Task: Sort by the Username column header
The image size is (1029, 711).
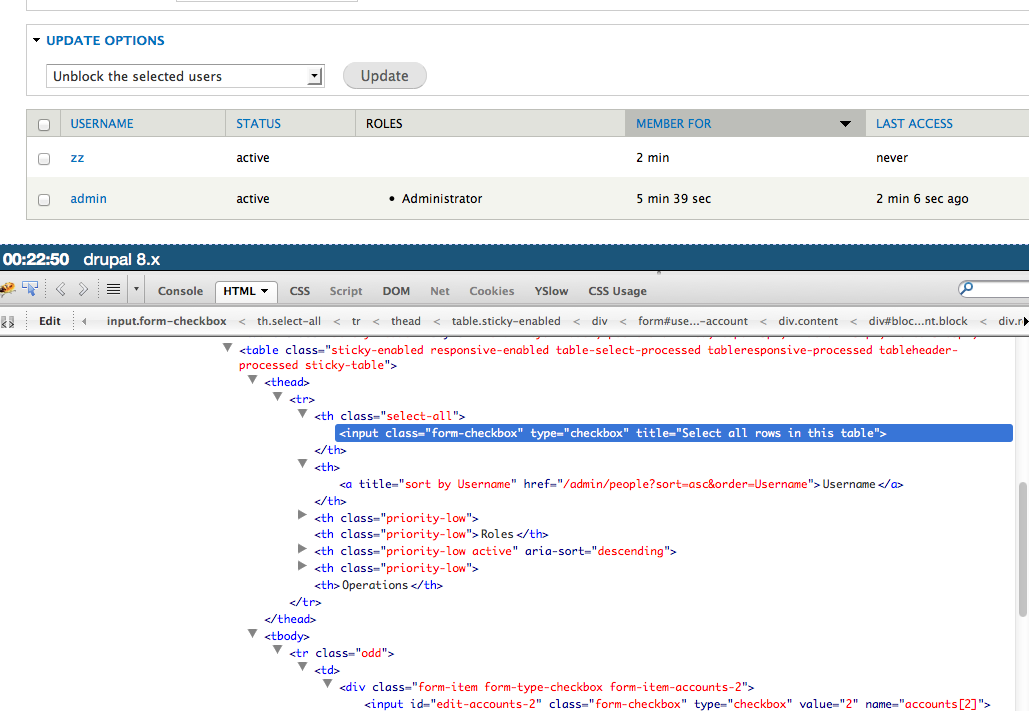Action: [102, 123]
